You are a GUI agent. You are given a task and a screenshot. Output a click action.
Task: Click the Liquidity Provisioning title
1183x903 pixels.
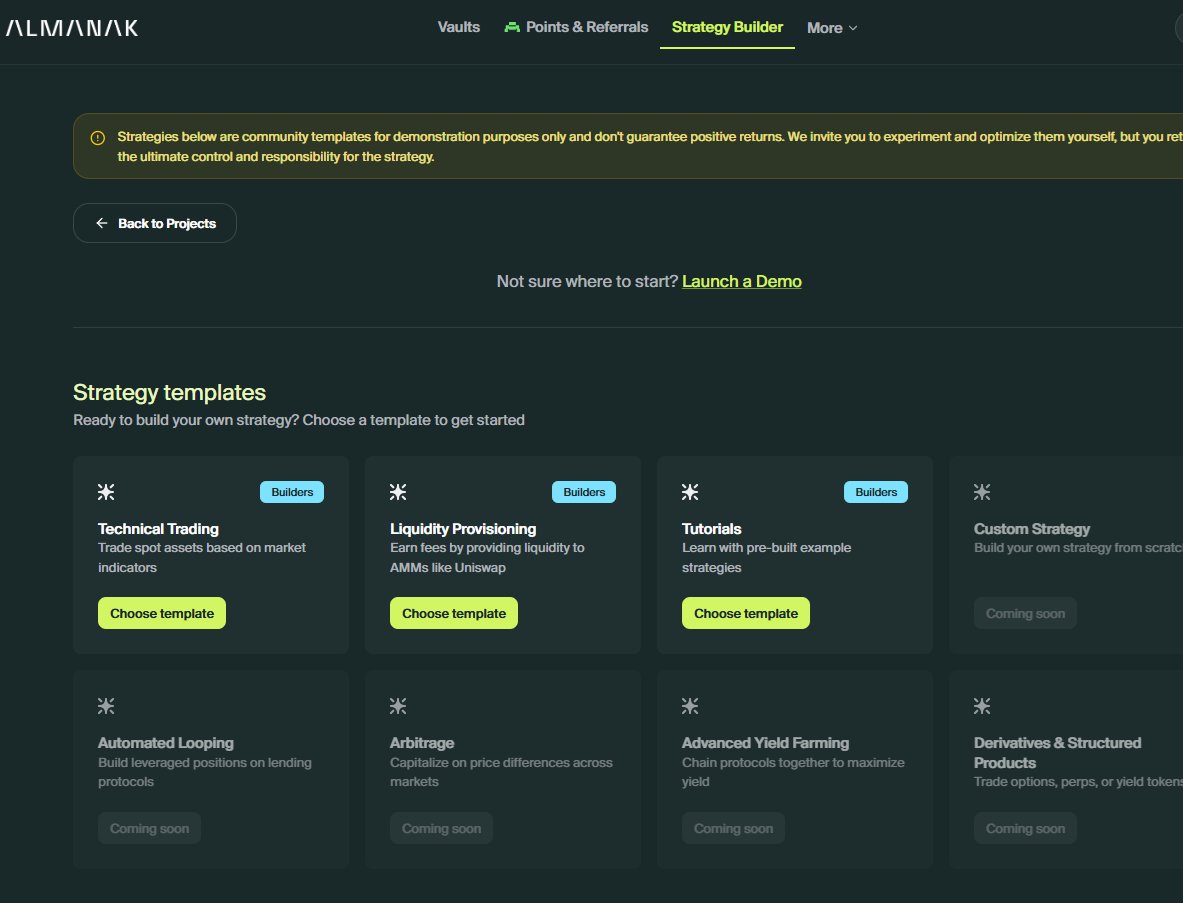pos(463,529)
